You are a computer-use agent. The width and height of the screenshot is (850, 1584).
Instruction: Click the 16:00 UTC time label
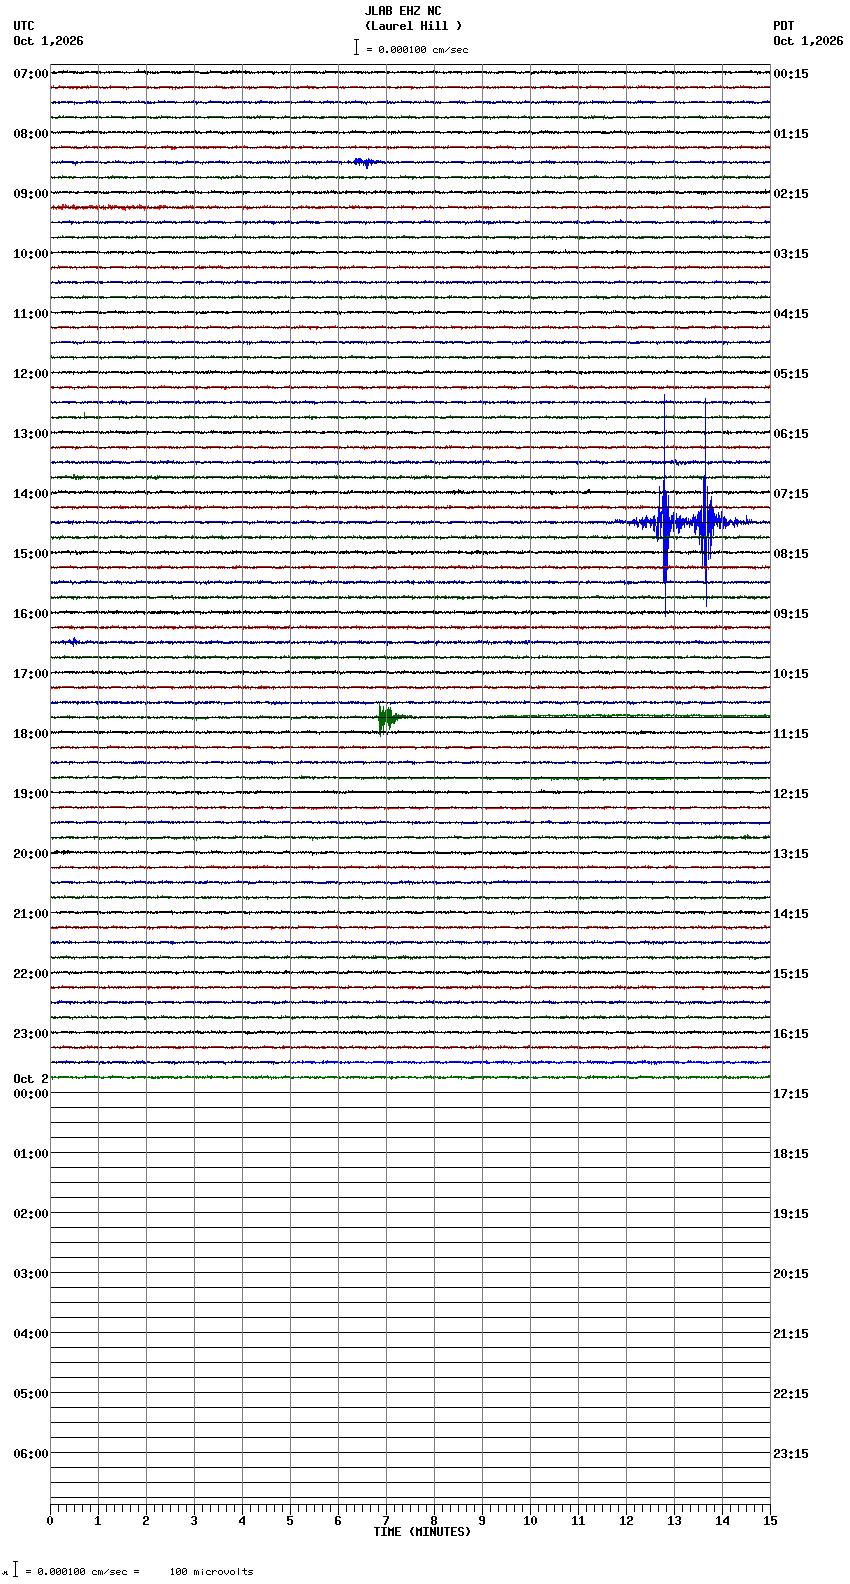tap(31, 614)
